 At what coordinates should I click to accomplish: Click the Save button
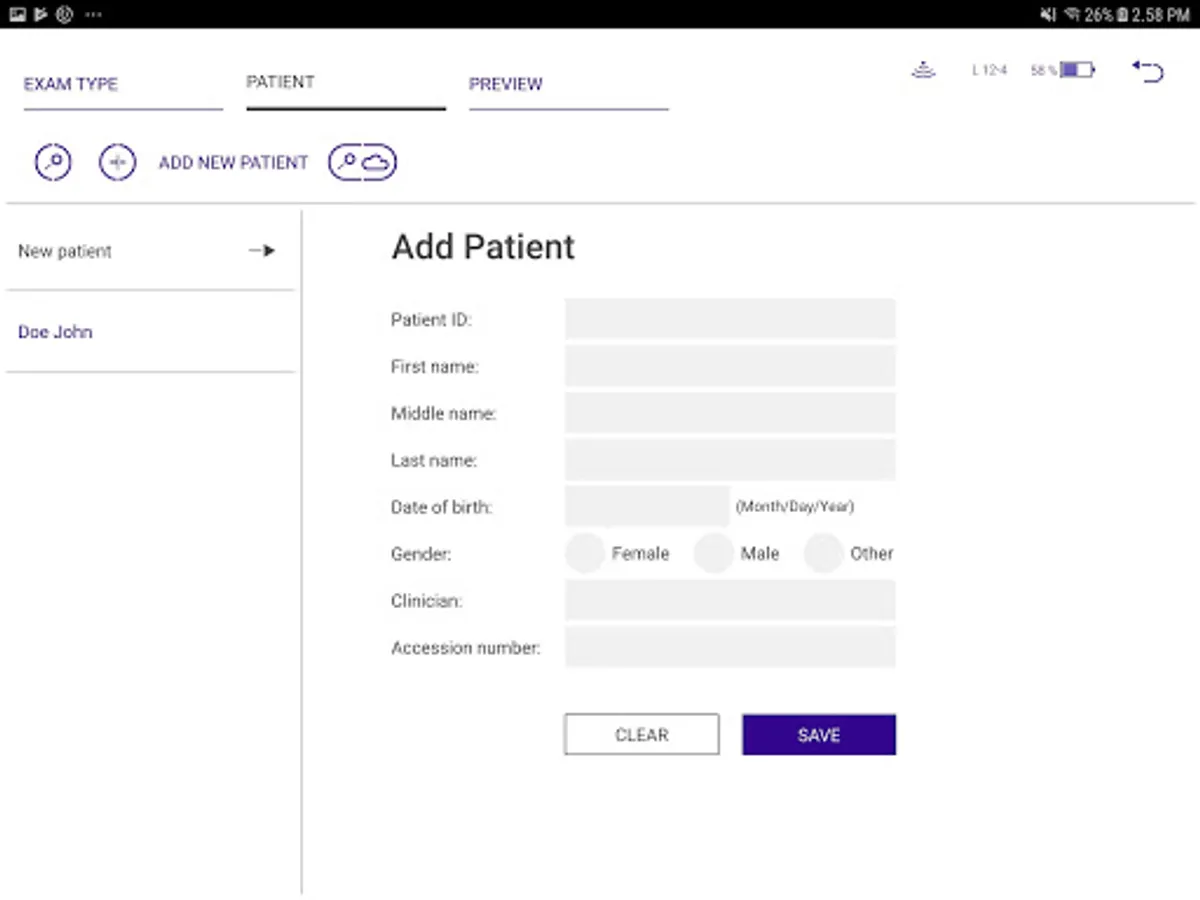click(x=819, y=734)
